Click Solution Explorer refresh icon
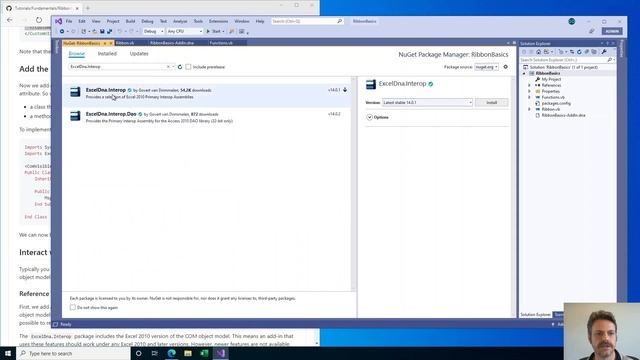 (x=579, y=52)
